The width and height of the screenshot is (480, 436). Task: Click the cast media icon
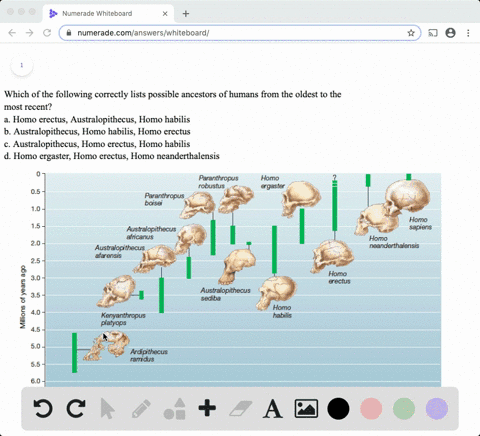pos(433,33)
